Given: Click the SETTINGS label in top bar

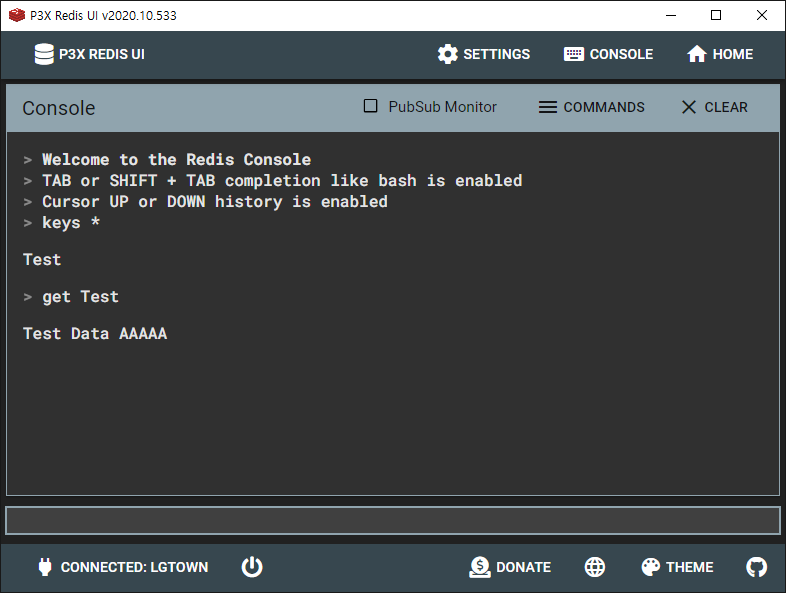Looking at the screenshot, I should coord(496,54).
